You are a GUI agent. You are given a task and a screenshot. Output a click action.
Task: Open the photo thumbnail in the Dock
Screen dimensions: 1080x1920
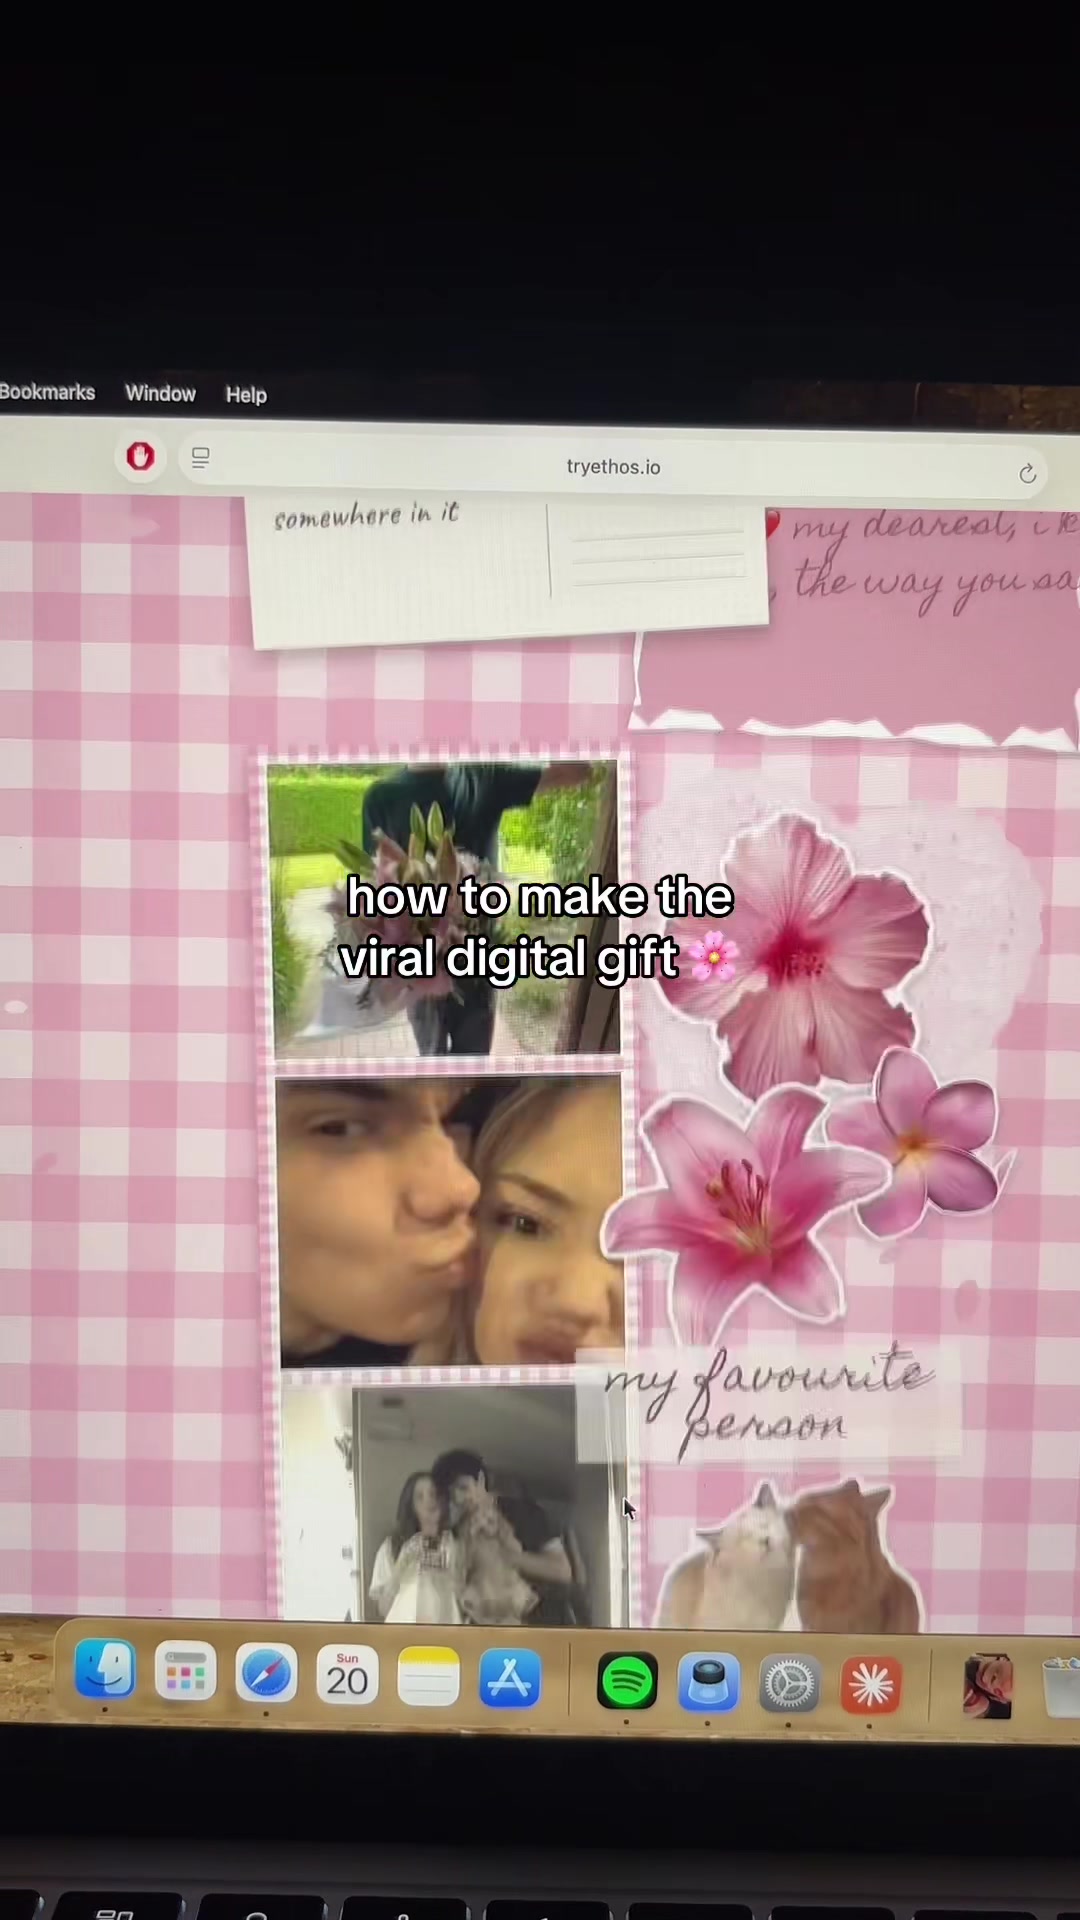coord(987,1687)
